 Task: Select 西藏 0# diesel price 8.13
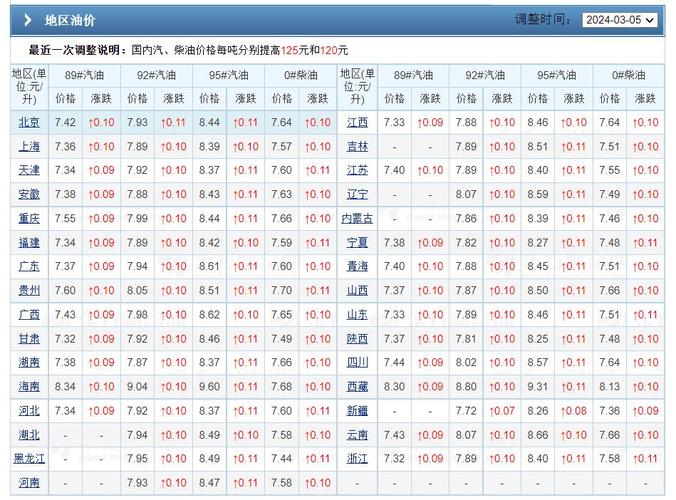coord(610,387)
